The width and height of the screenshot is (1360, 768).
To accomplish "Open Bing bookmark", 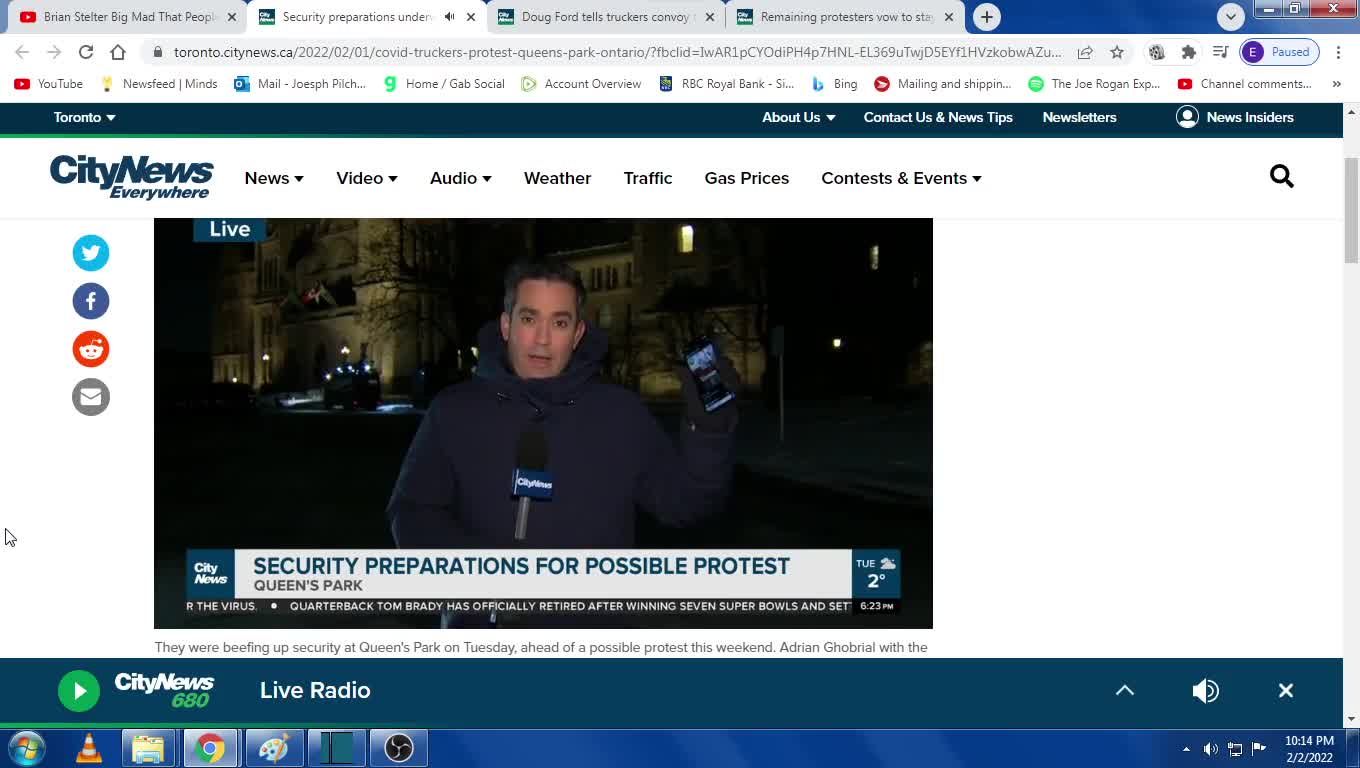I will coord(834,84).
